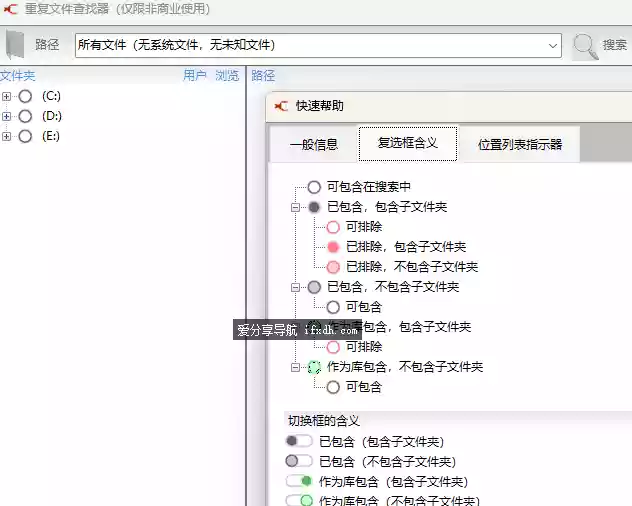Click the circle next to 可包含在搜索中
Screen dimensions: 632x506
pos(314,187)
